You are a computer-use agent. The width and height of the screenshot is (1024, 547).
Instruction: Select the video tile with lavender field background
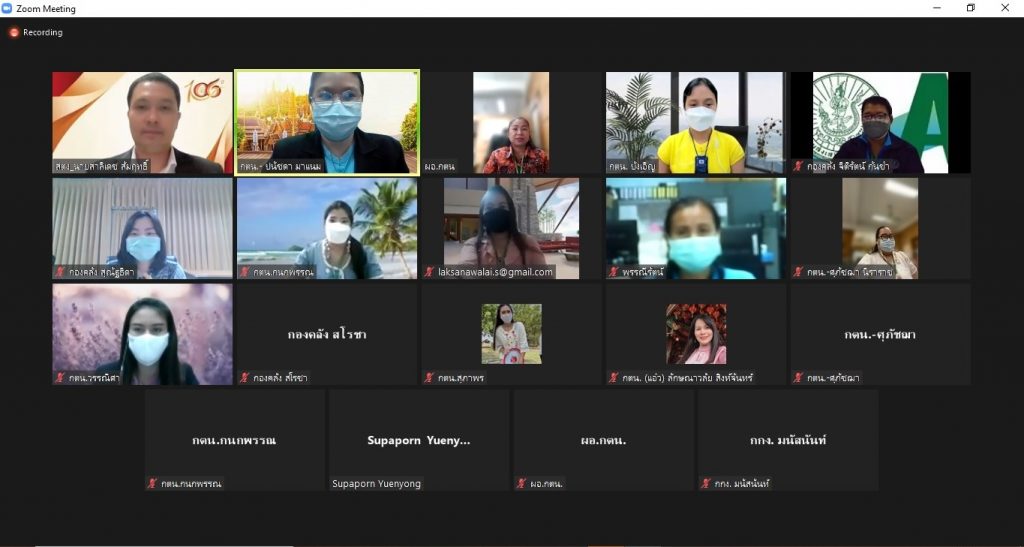pos(142,333)
